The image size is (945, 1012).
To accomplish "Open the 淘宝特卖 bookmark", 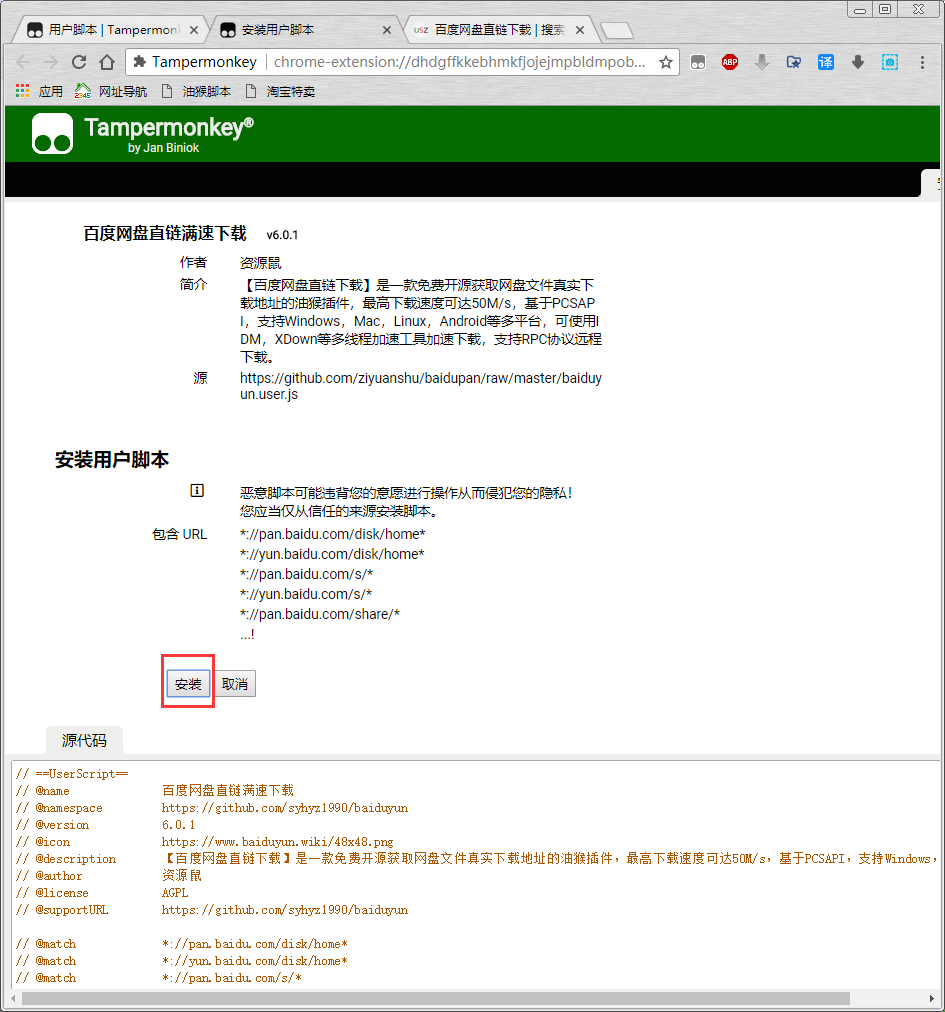I will 280,91.
